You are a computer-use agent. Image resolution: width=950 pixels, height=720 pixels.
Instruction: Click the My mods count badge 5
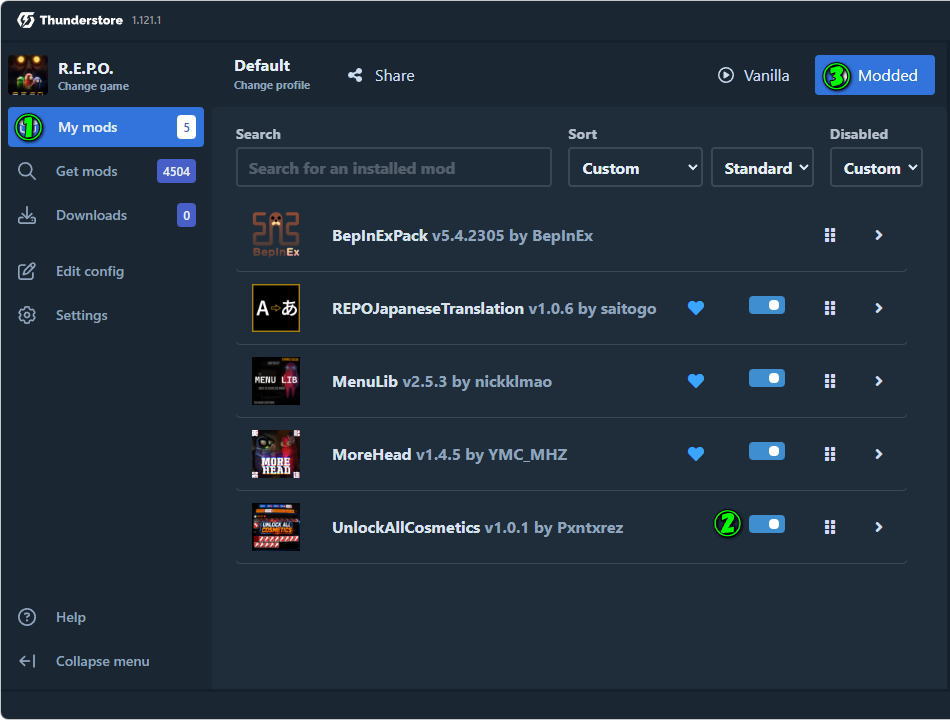186,127
